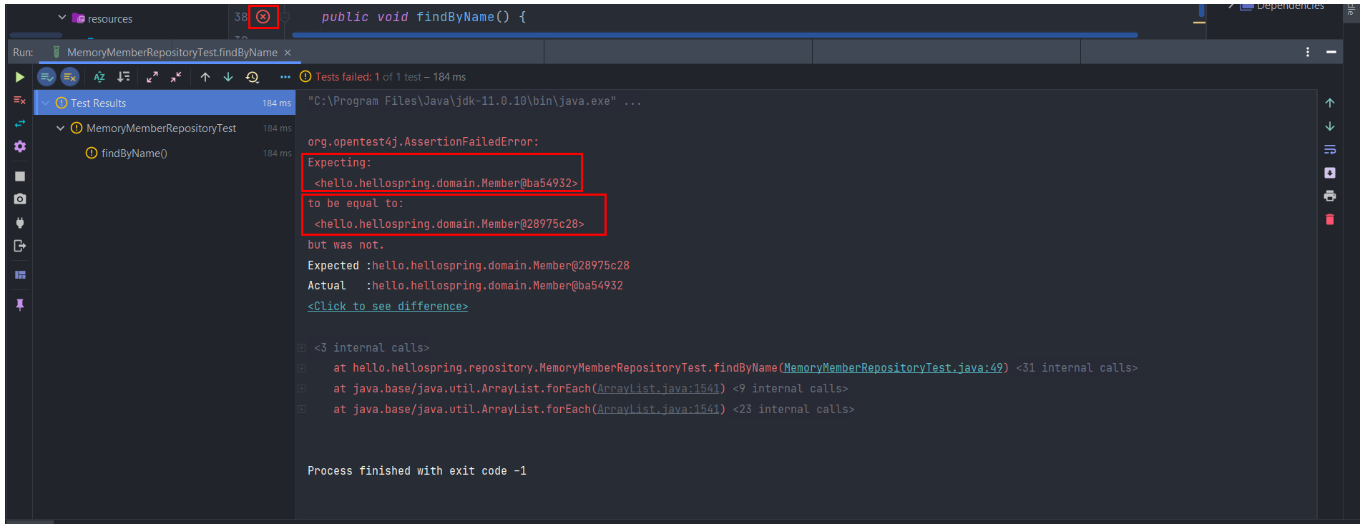Clear console with the red trash icon
This screenshot has width=1362, height=532.
1329,220
